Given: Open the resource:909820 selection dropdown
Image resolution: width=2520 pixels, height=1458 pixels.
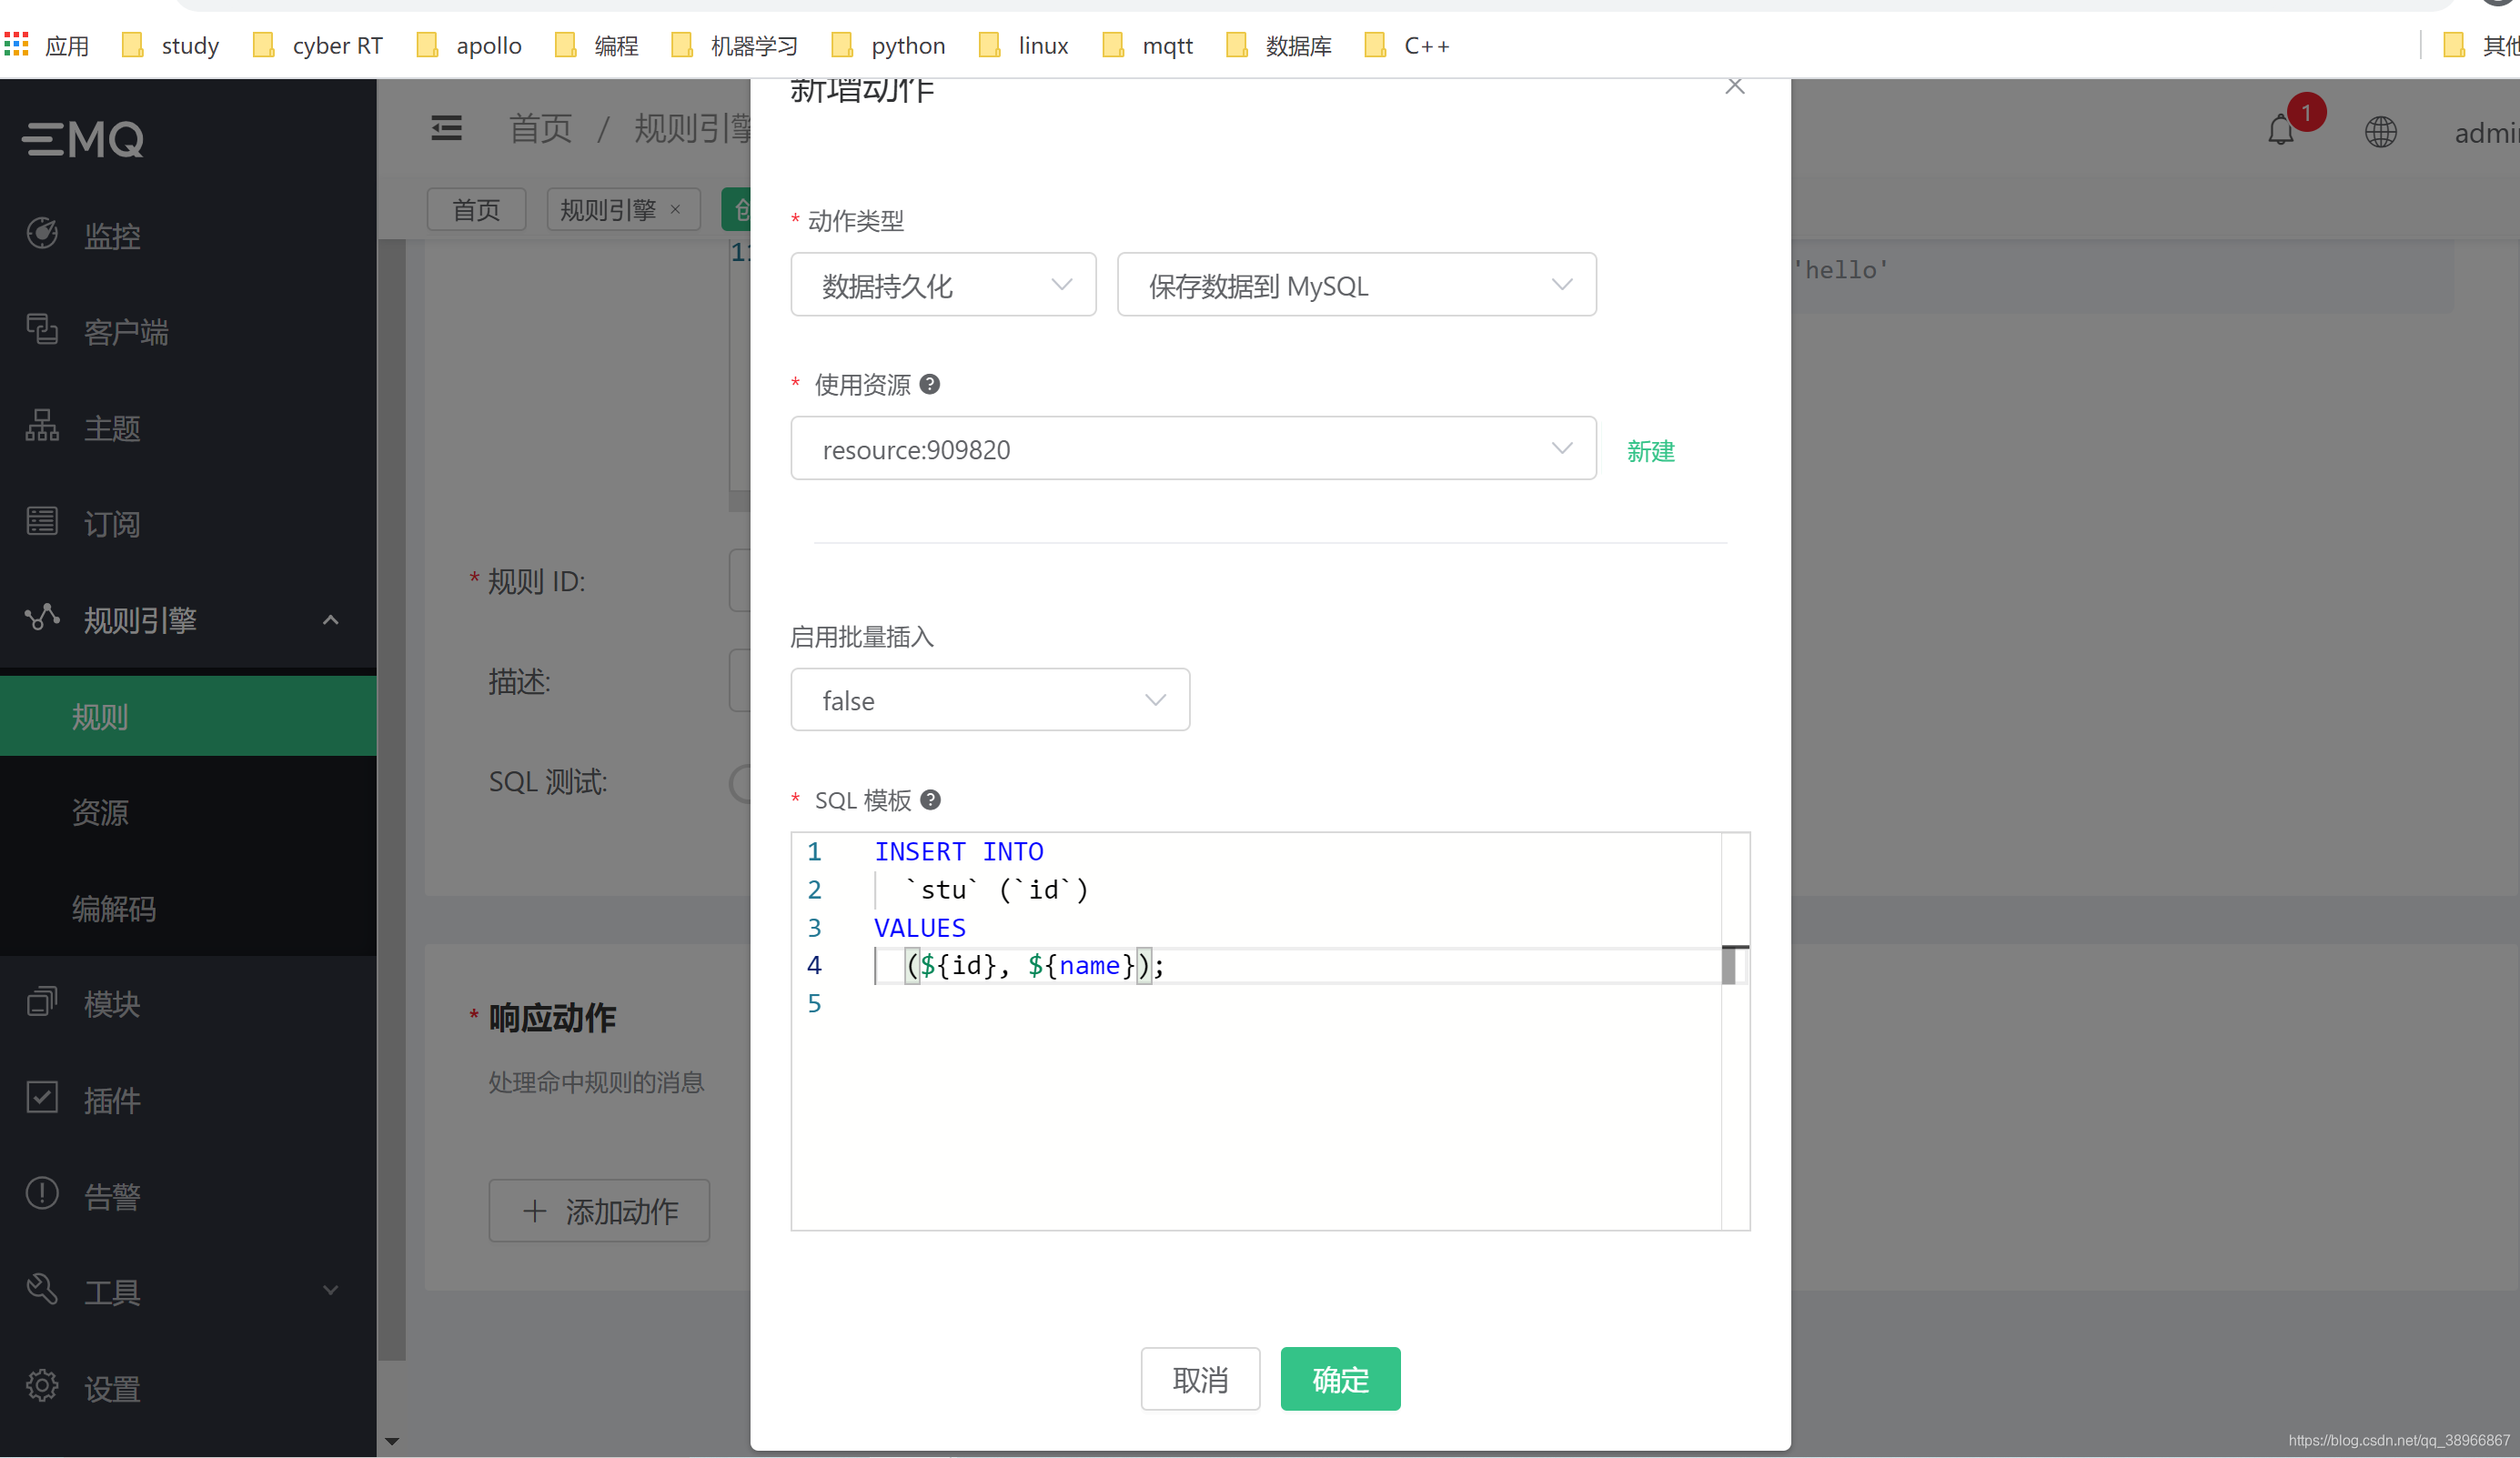Looking at the screenshot, I should [1192, 449].
